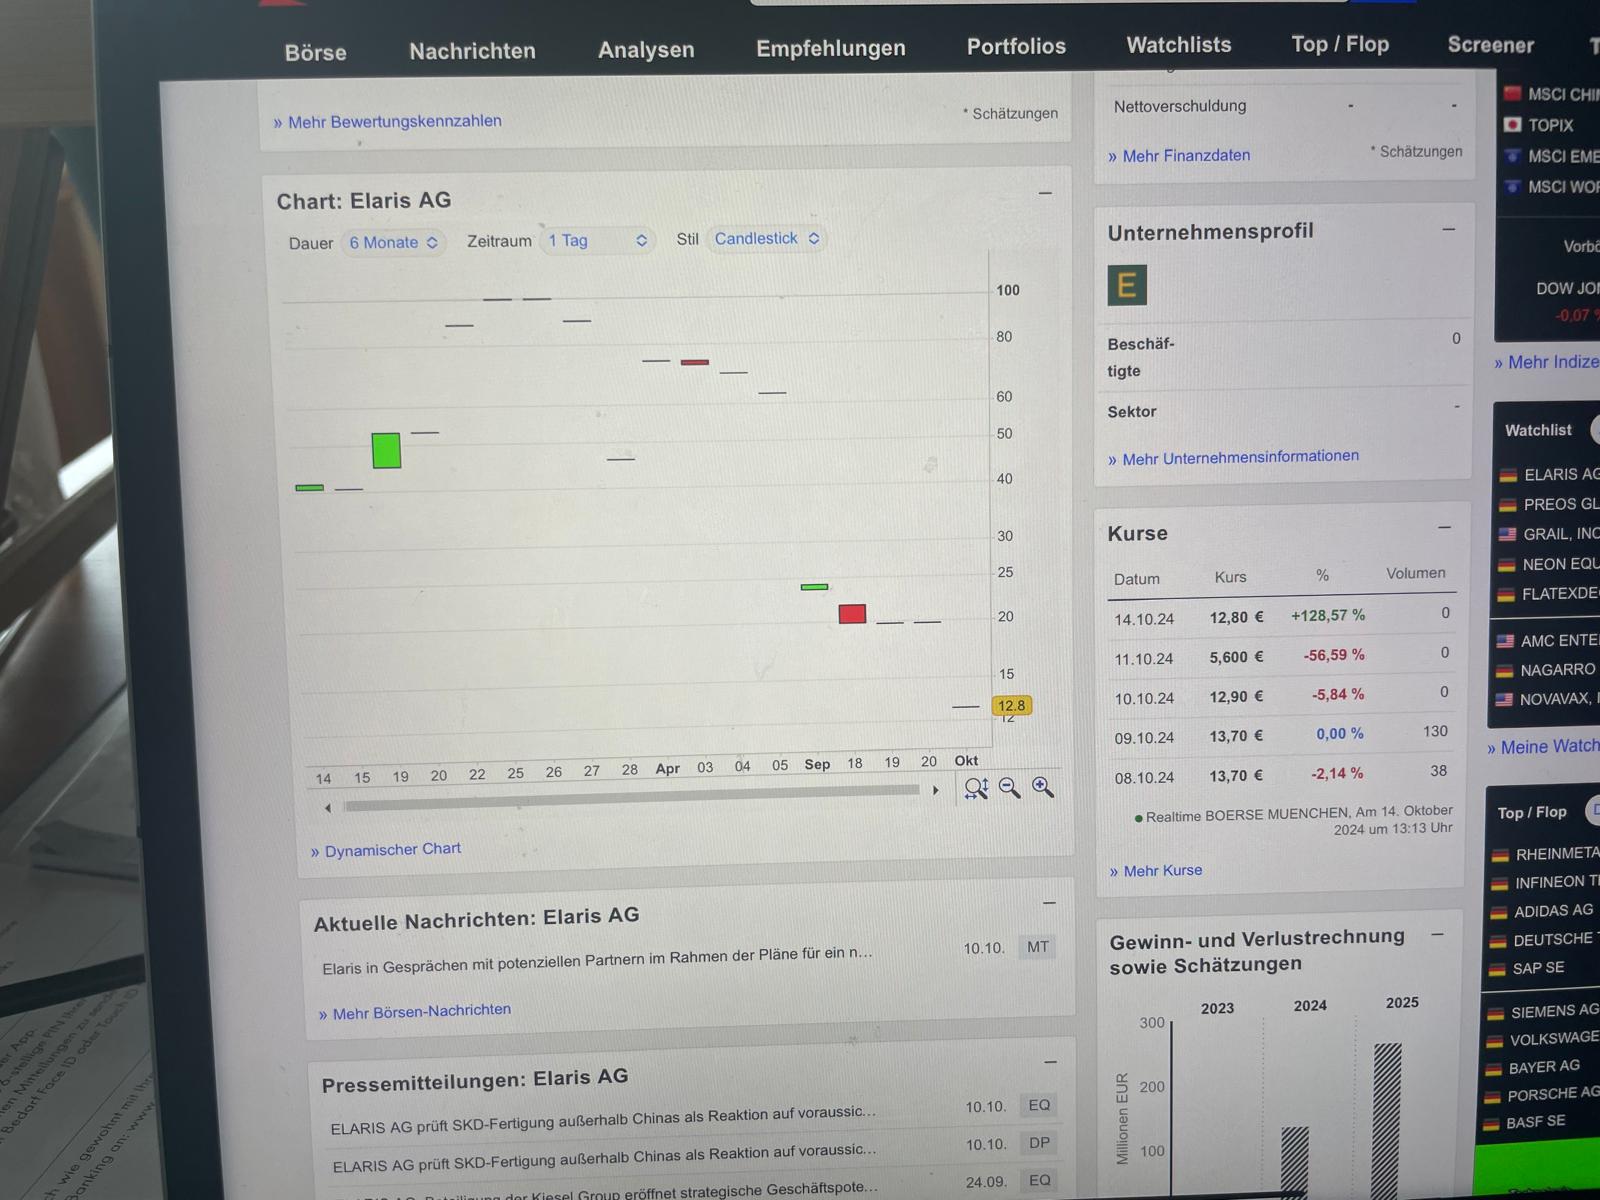Open the Dynamischer Chart link

click(392, 849)
